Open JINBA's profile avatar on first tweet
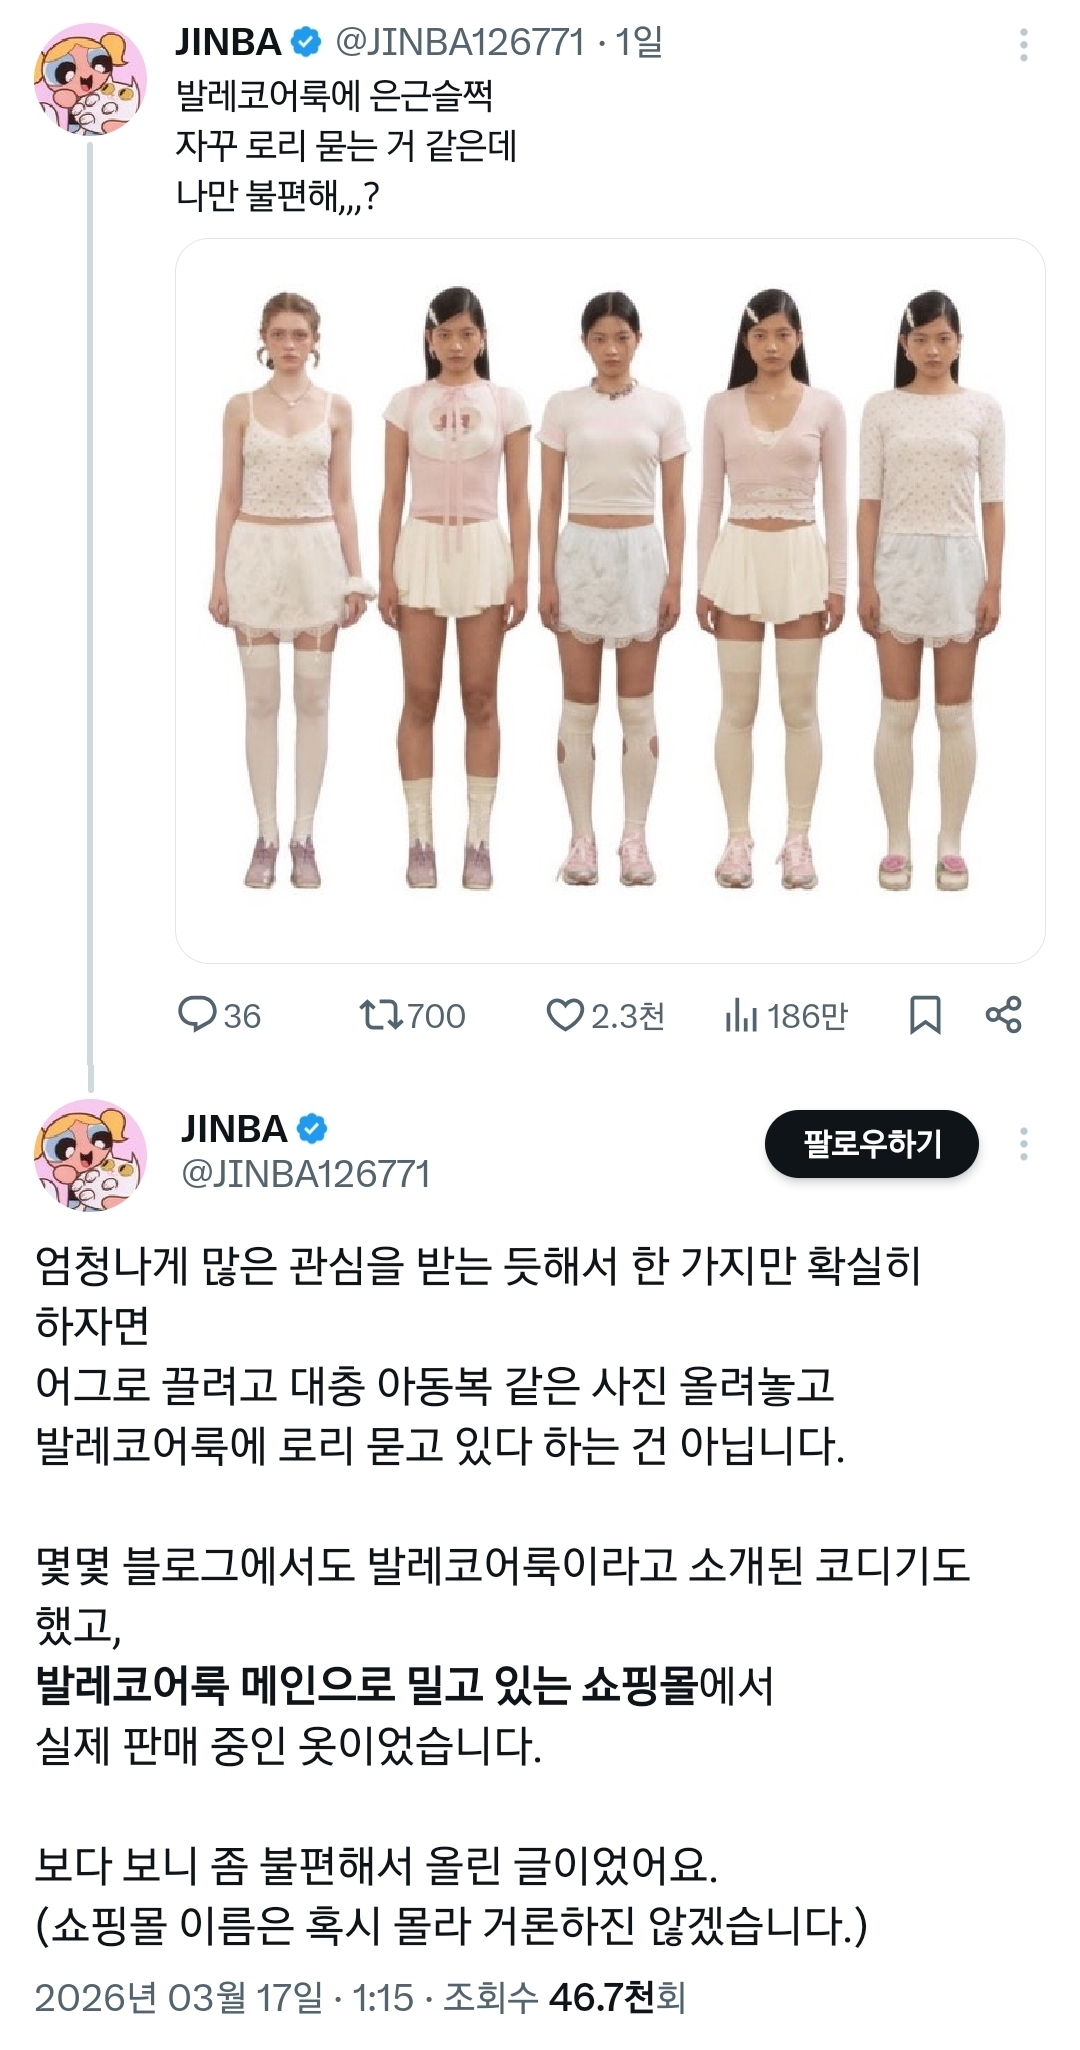 point(90,78)
